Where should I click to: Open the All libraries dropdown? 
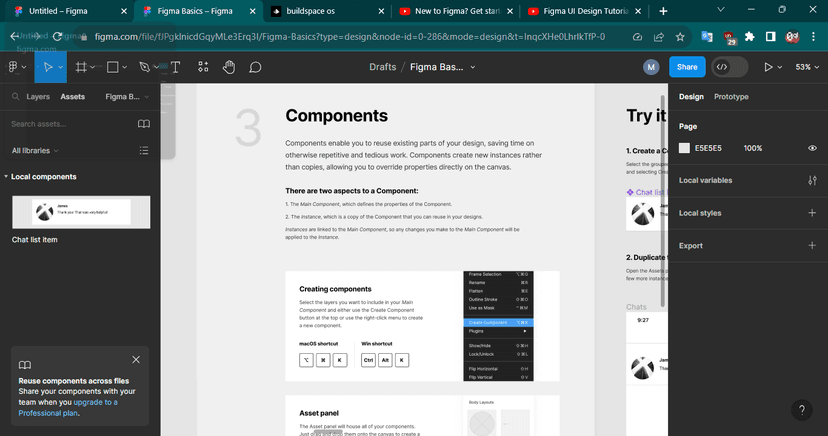pos(34,150)
